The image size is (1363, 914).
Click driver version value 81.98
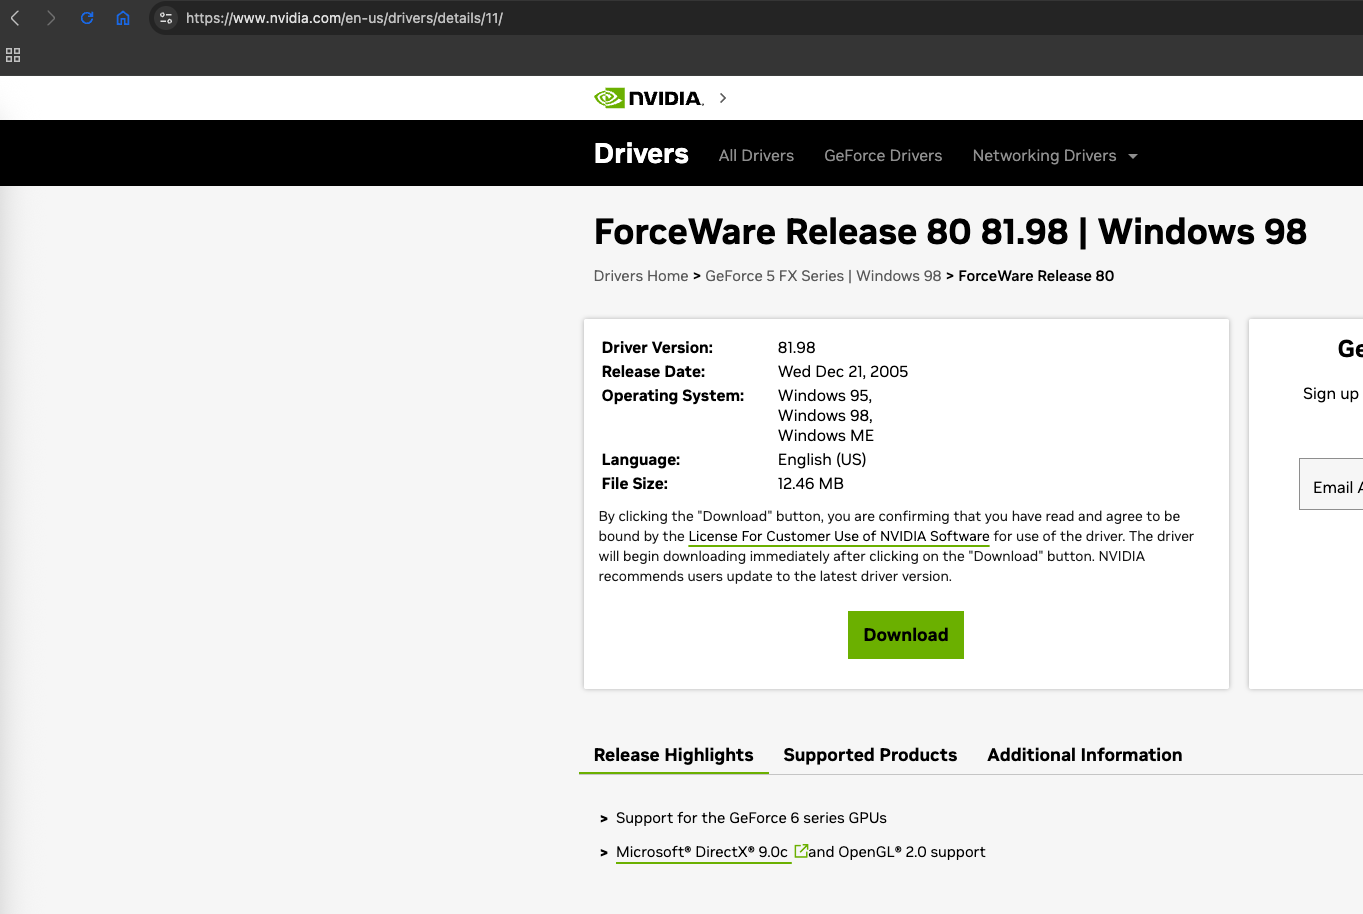pos(797,348)
